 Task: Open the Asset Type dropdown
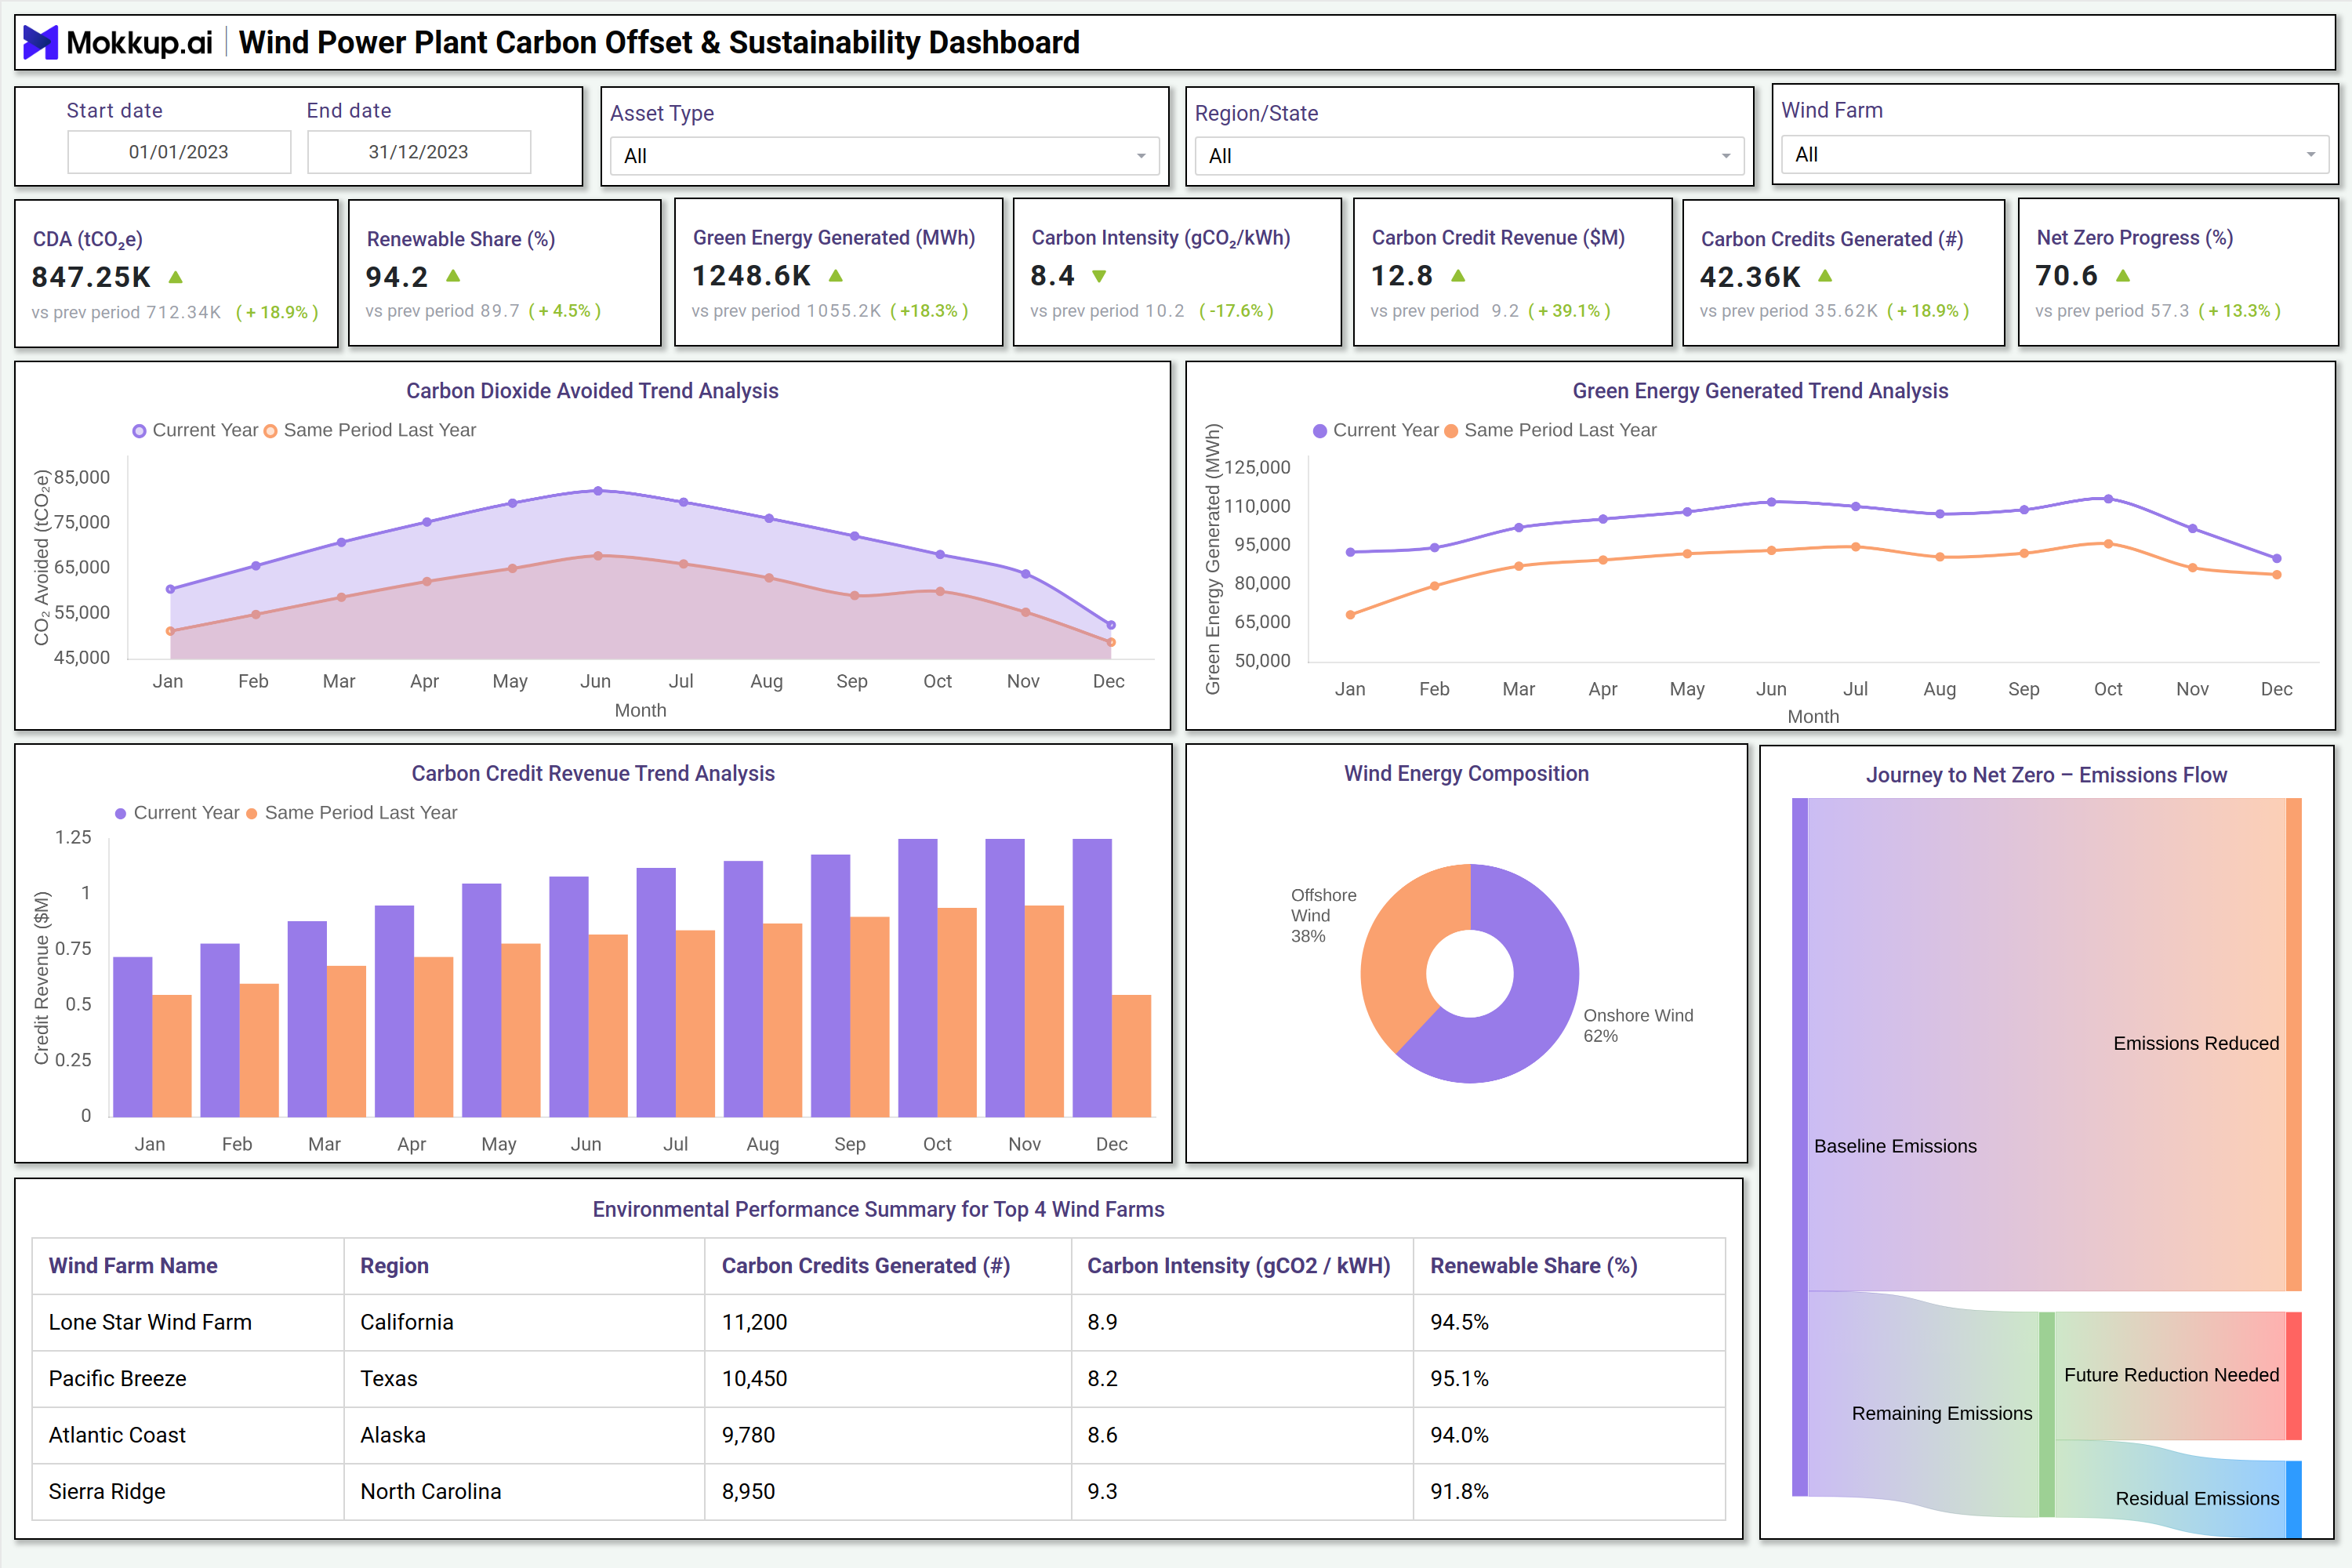(x=884, y=156)
